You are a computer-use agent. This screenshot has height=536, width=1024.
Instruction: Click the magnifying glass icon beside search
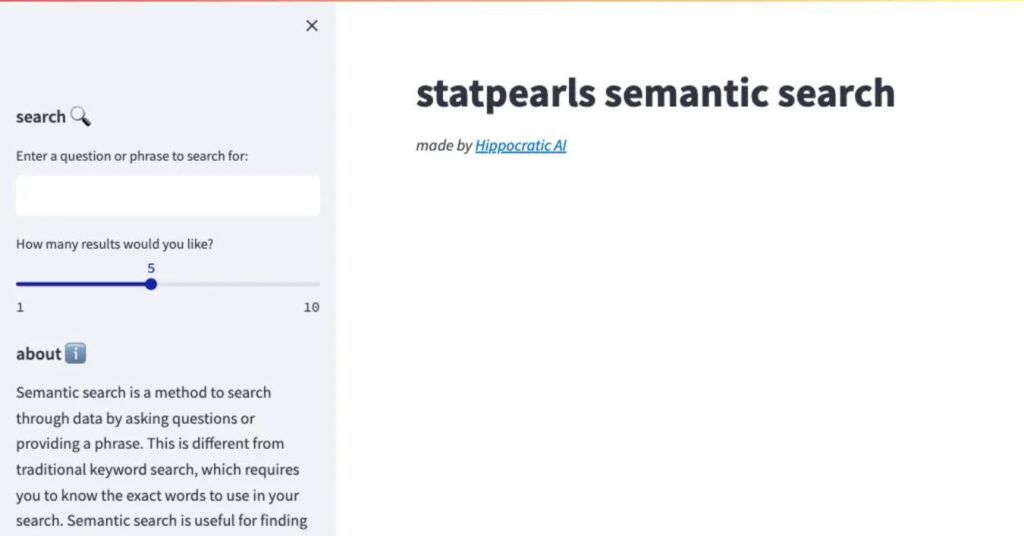81,117
